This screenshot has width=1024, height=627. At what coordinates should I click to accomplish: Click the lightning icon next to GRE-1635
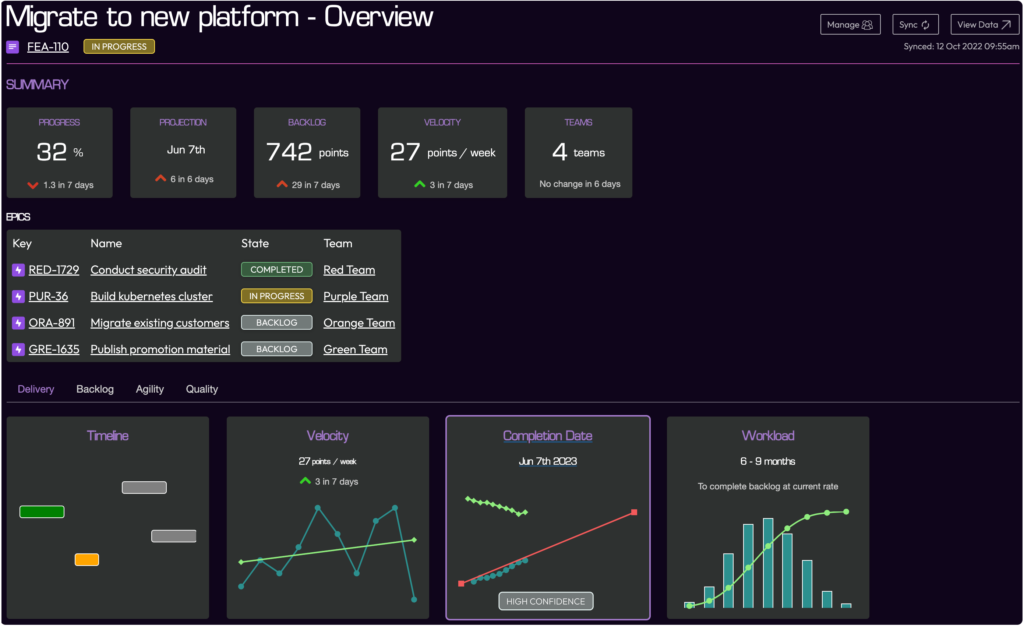[x=18, y=350]
